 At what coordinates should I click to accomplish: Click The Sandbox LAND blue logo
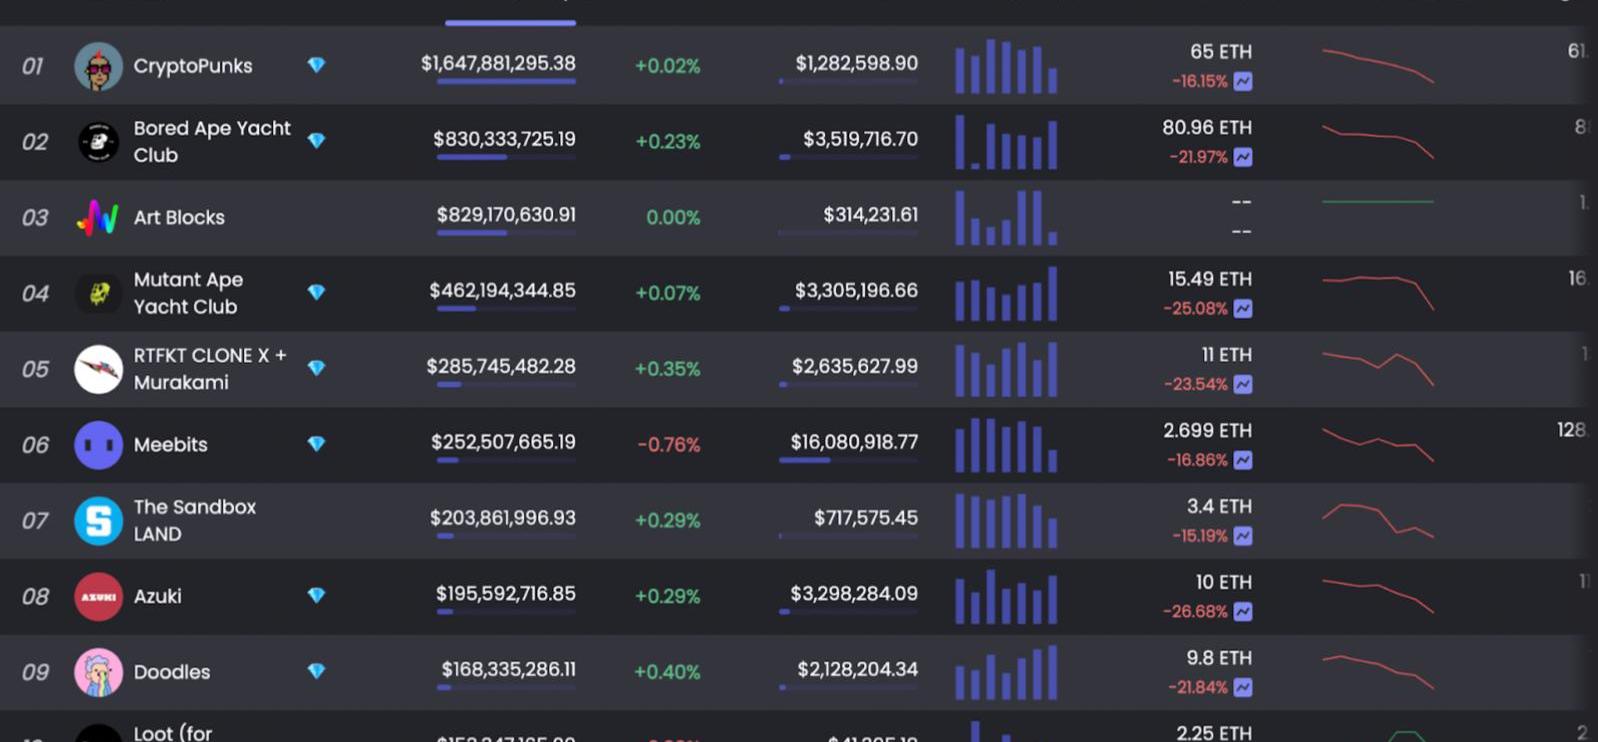98,521
